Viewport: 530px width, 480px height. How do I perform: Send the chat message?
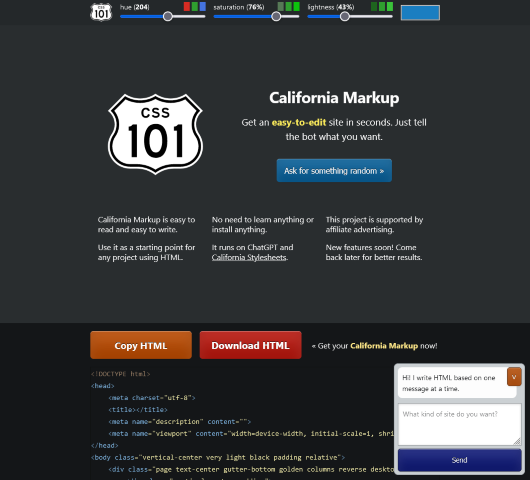pyautogui.click(x=460, y=460)
